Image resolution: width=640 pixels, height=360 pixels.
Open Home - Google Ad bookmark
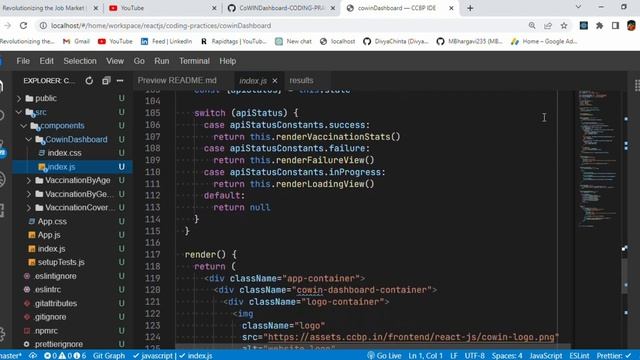click(544, 41)
